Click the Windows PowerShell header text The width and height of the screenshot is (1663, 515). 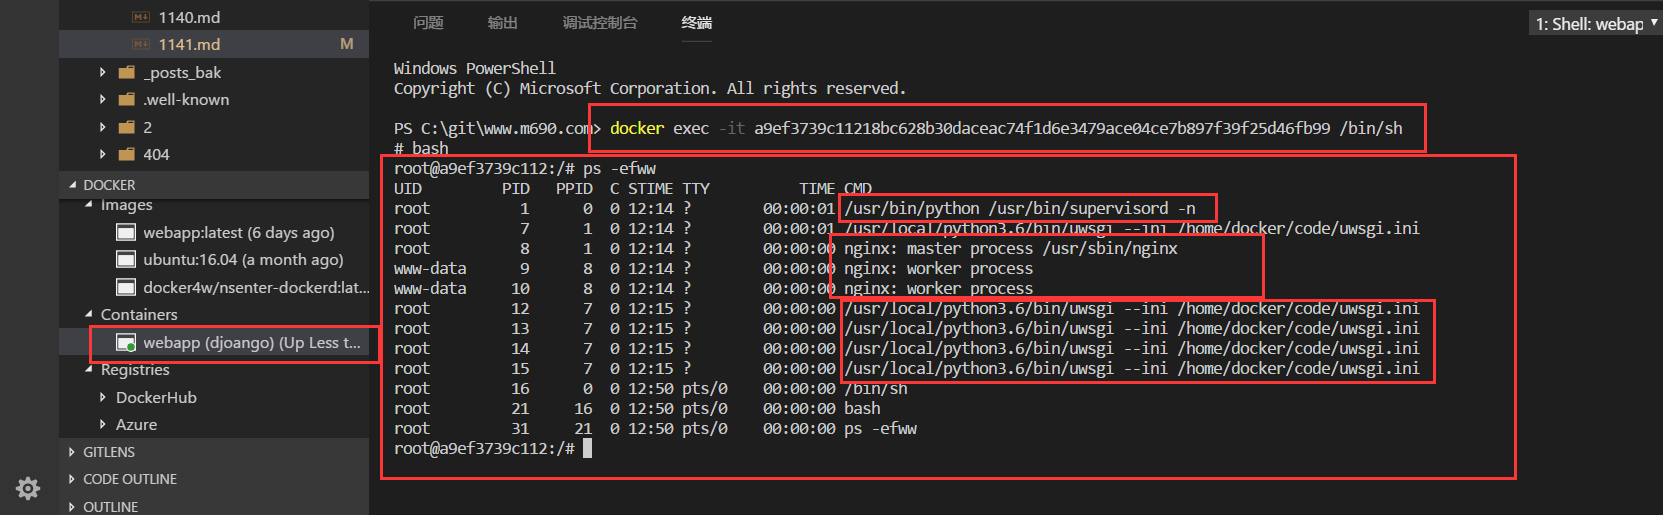[474, 68]
